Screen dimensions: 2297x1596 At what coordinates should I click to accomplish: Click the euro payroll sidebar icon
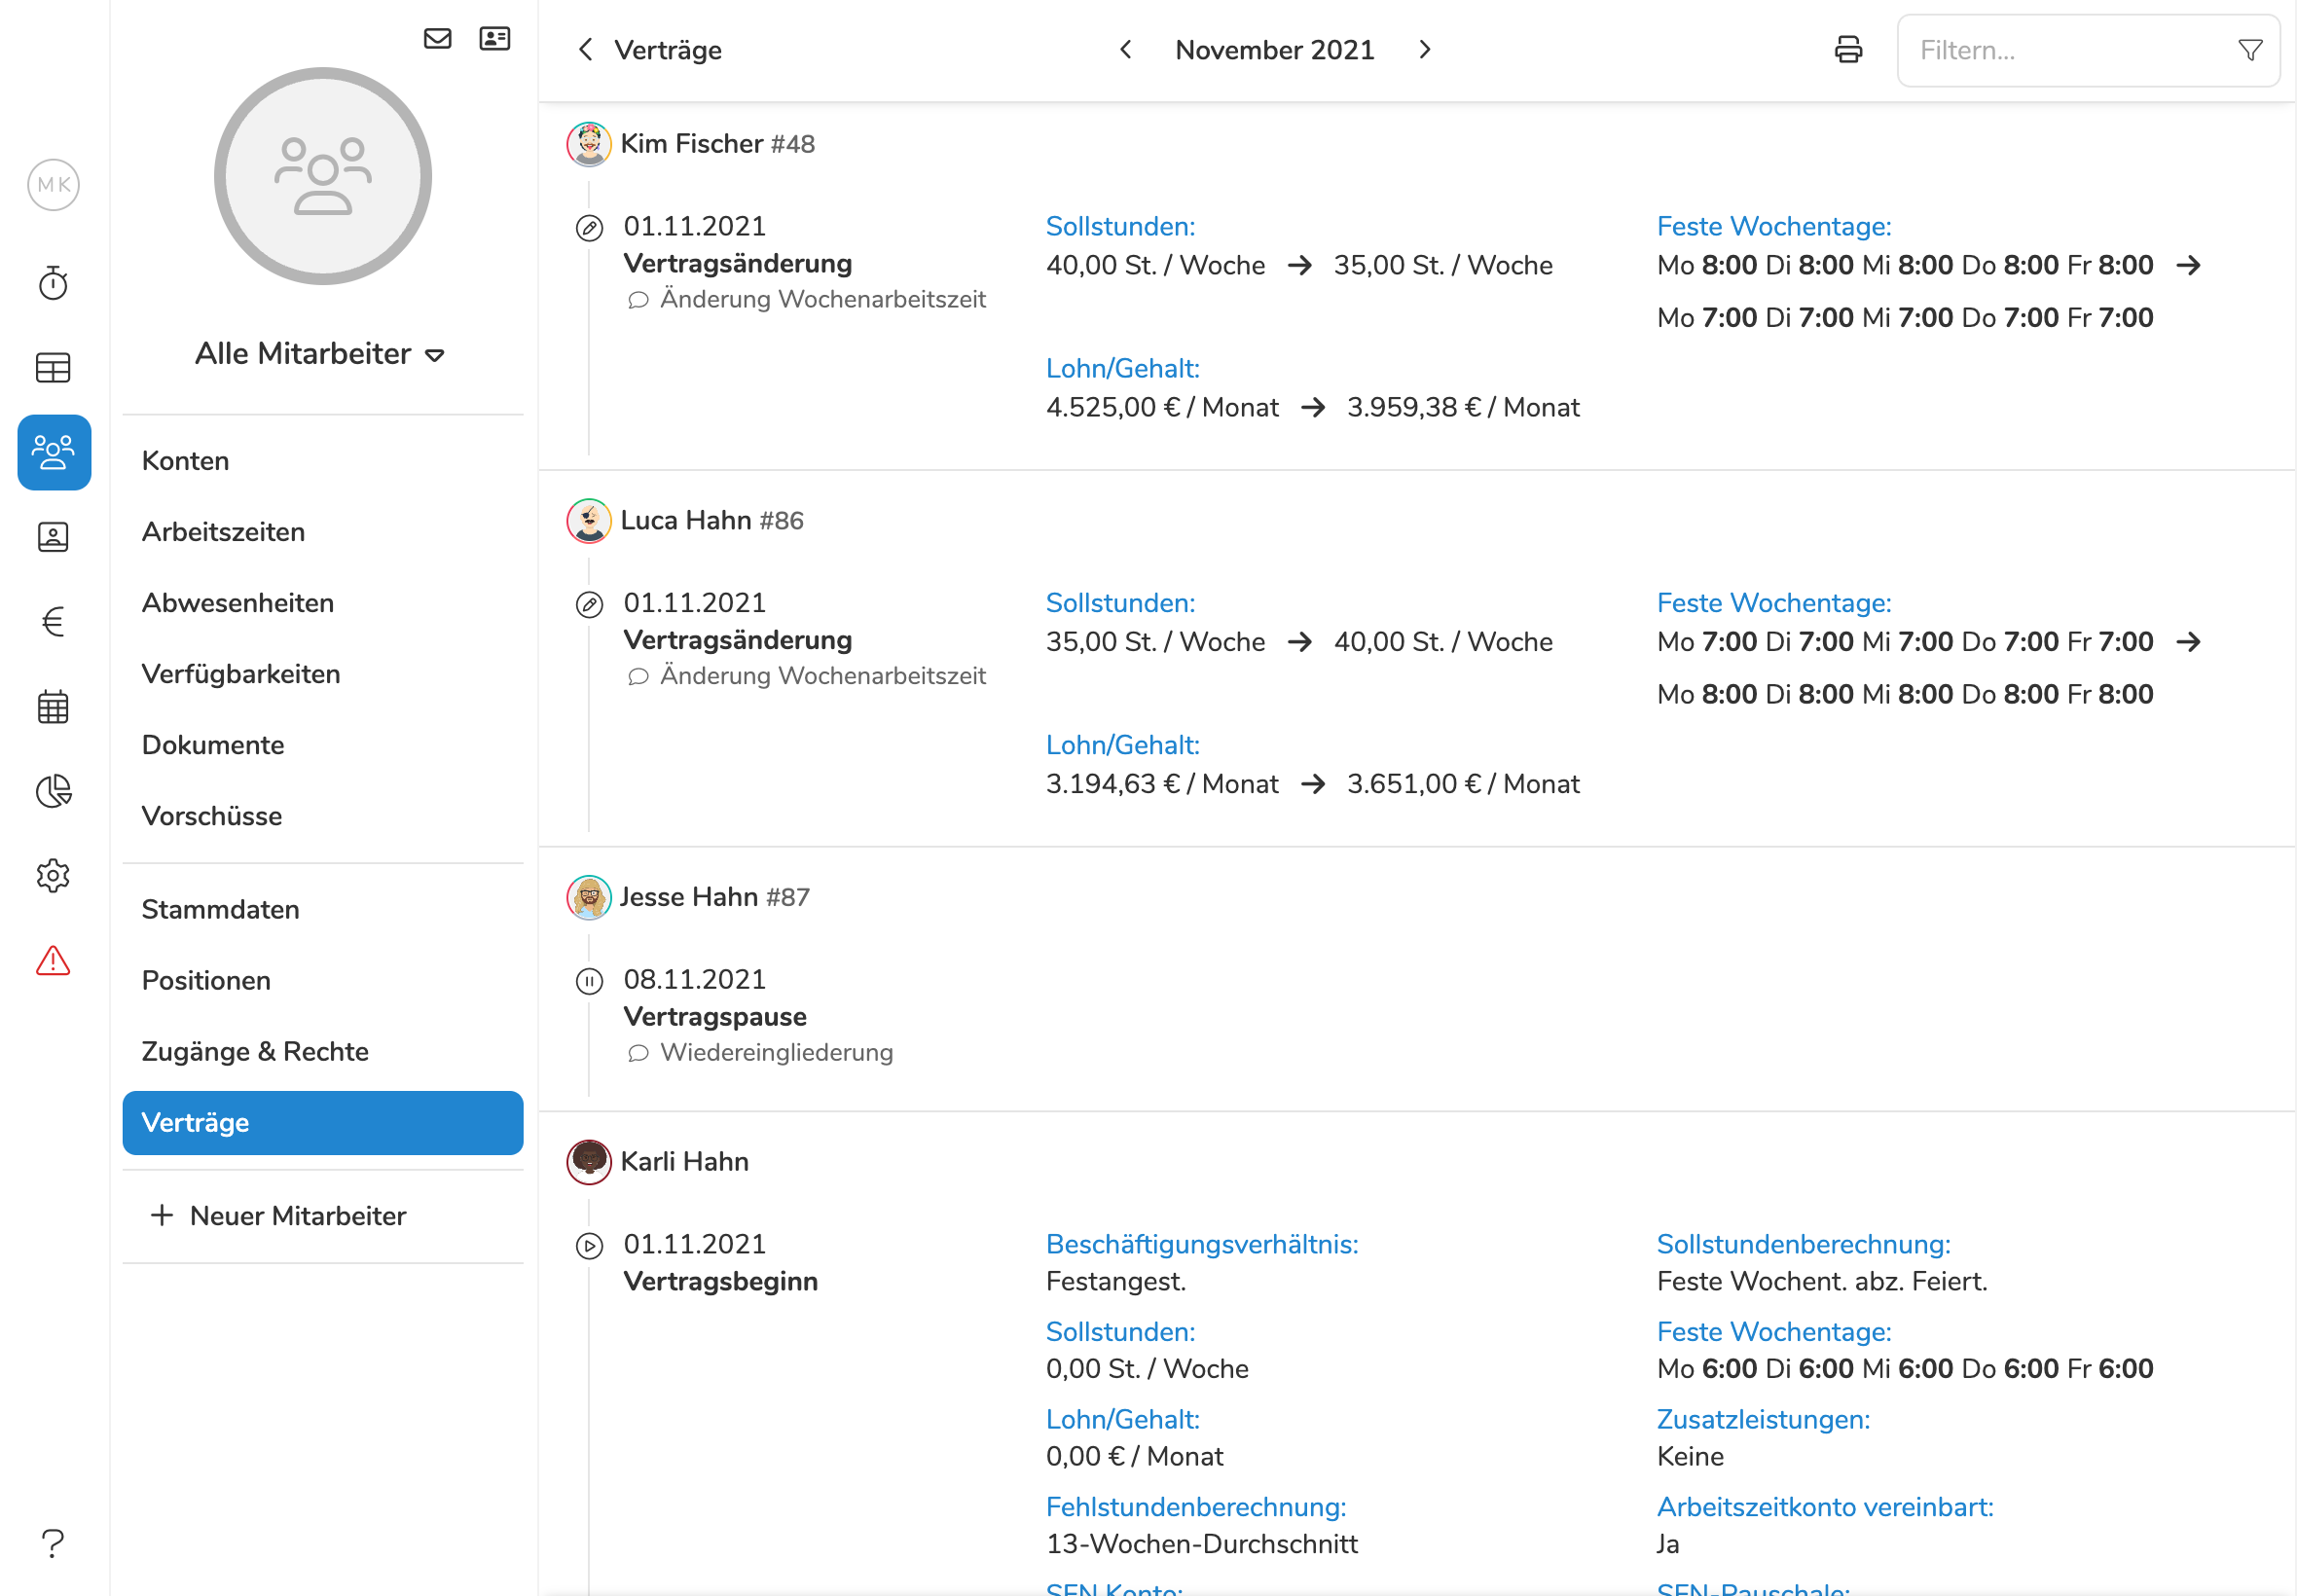click(x=53, y=622)
